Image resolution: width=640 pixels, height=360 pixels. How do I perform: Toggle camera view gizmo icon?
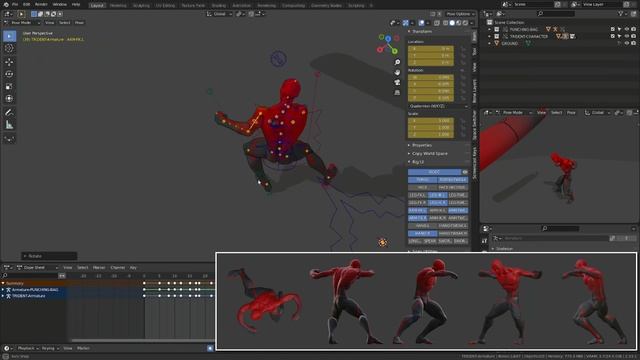coord(397,82)
